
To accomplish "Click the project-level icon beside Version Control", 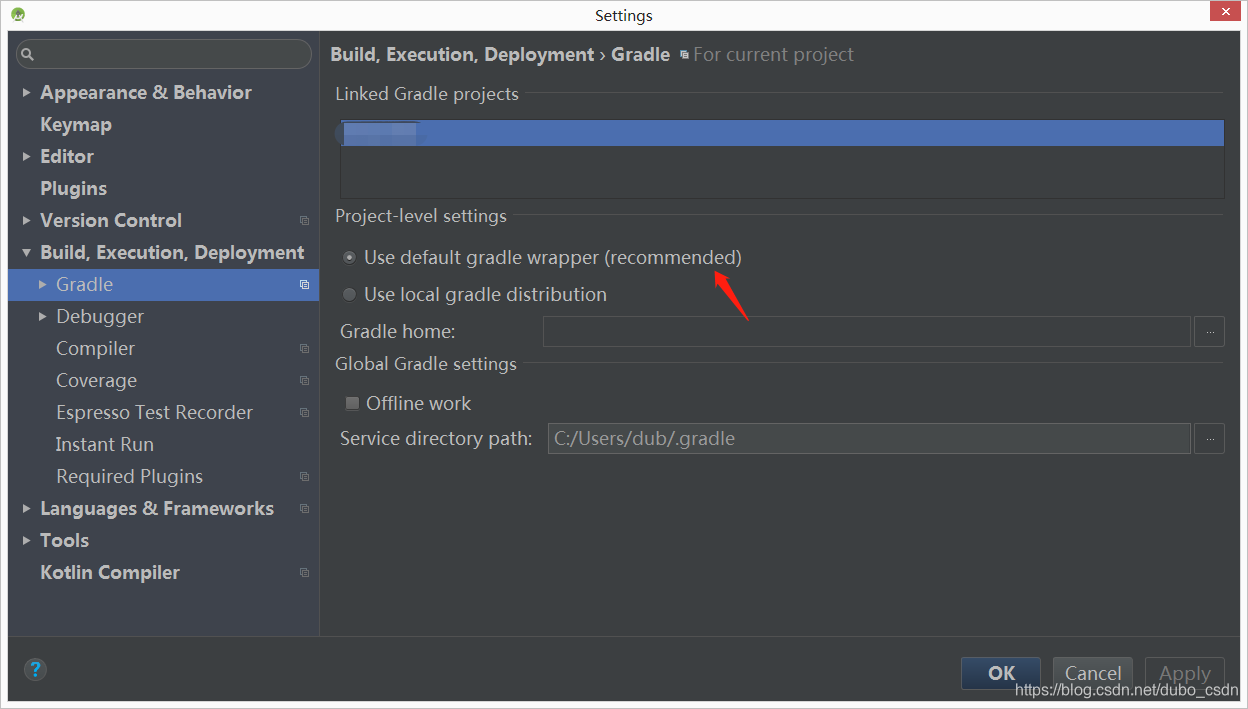I will [304, 221].
